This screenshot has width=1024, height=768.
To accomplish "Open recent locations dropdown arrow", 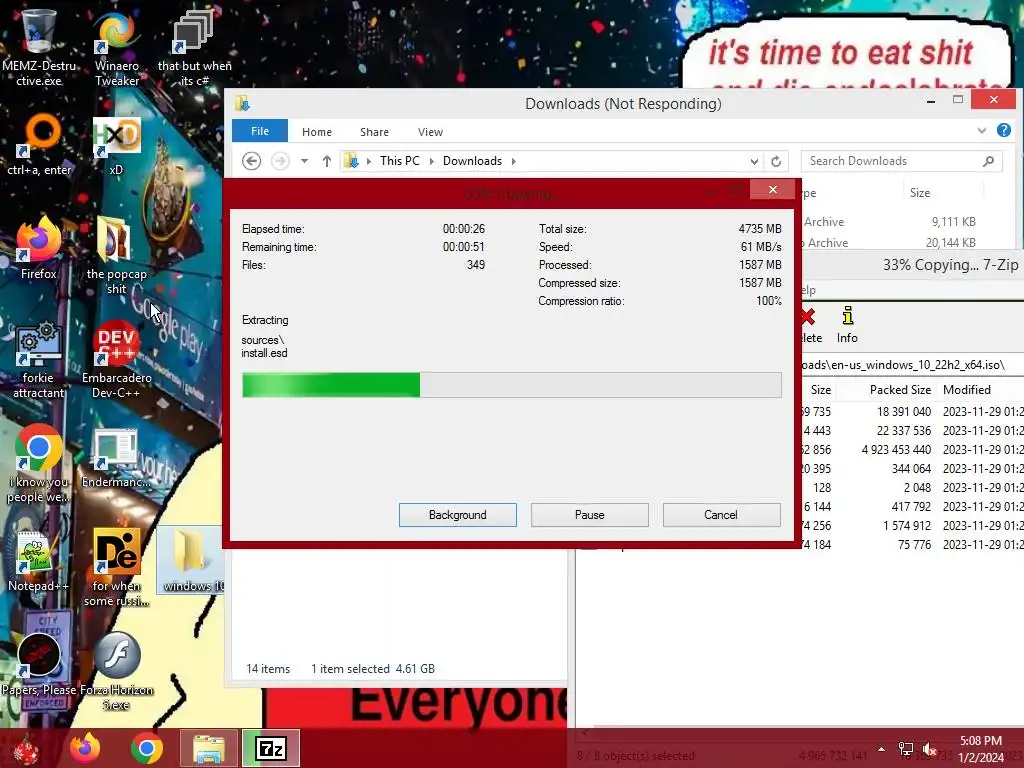I will point(304,161).
